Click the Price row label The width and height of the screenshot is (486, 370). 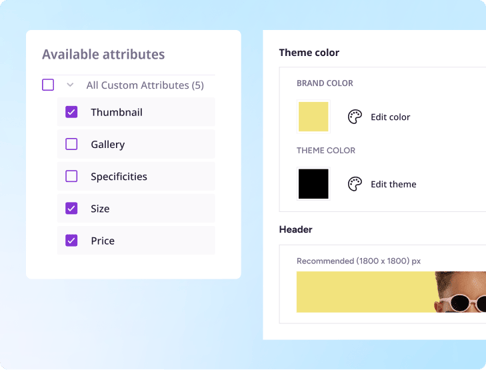(x=103, y=241)
